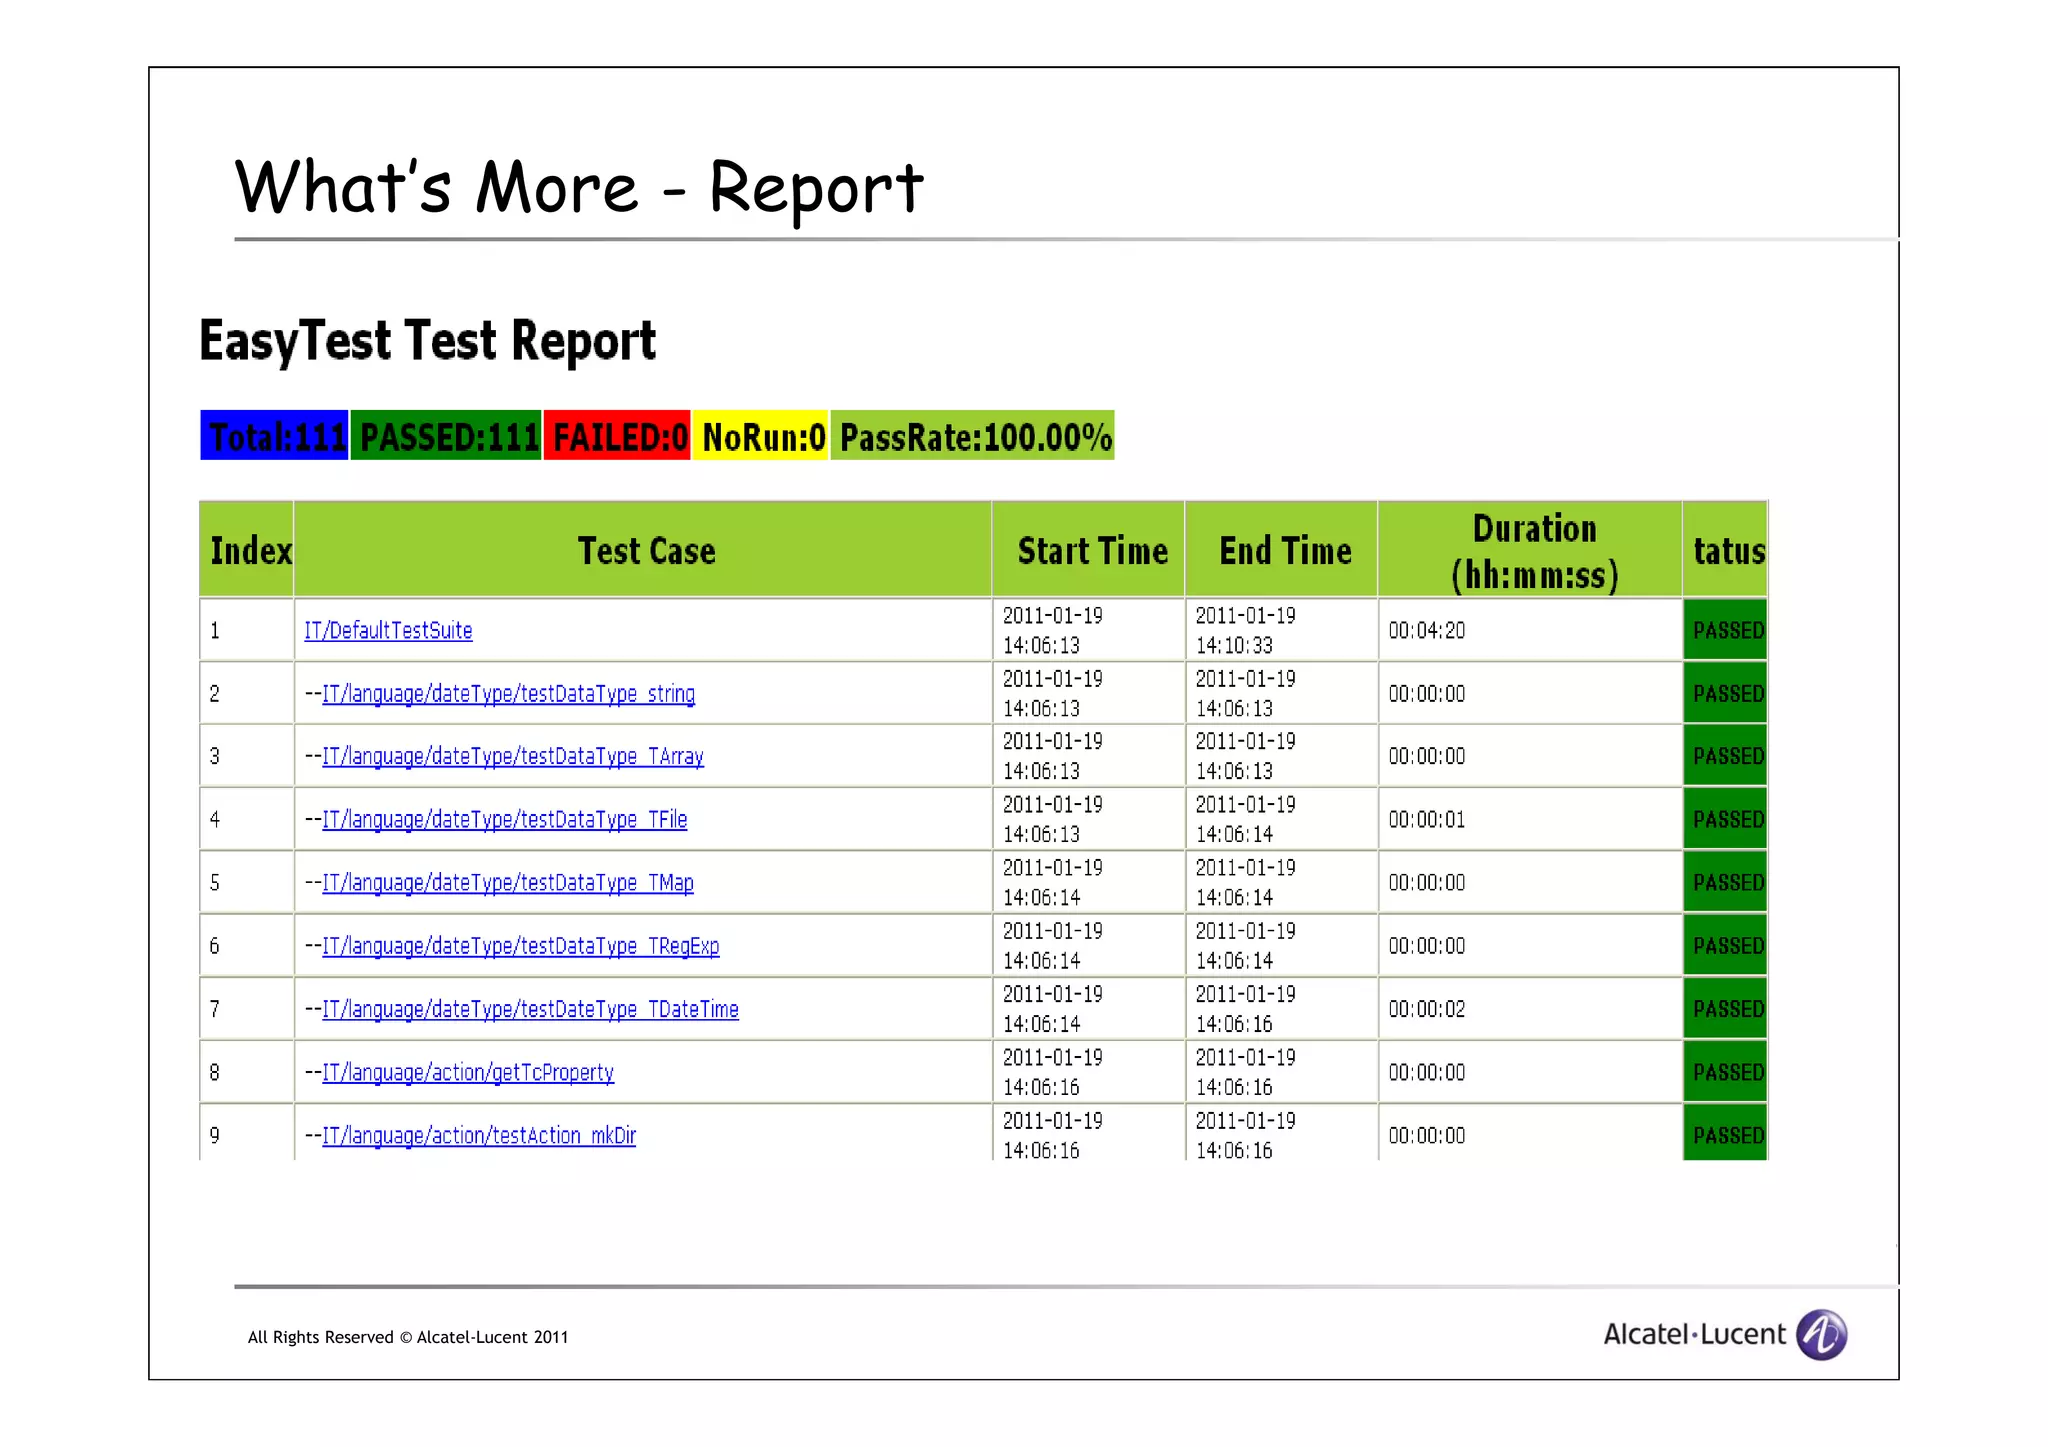Click the index cell numbered 9
Viewport: 2048px width, 1447px height.
pos(247,1133)
